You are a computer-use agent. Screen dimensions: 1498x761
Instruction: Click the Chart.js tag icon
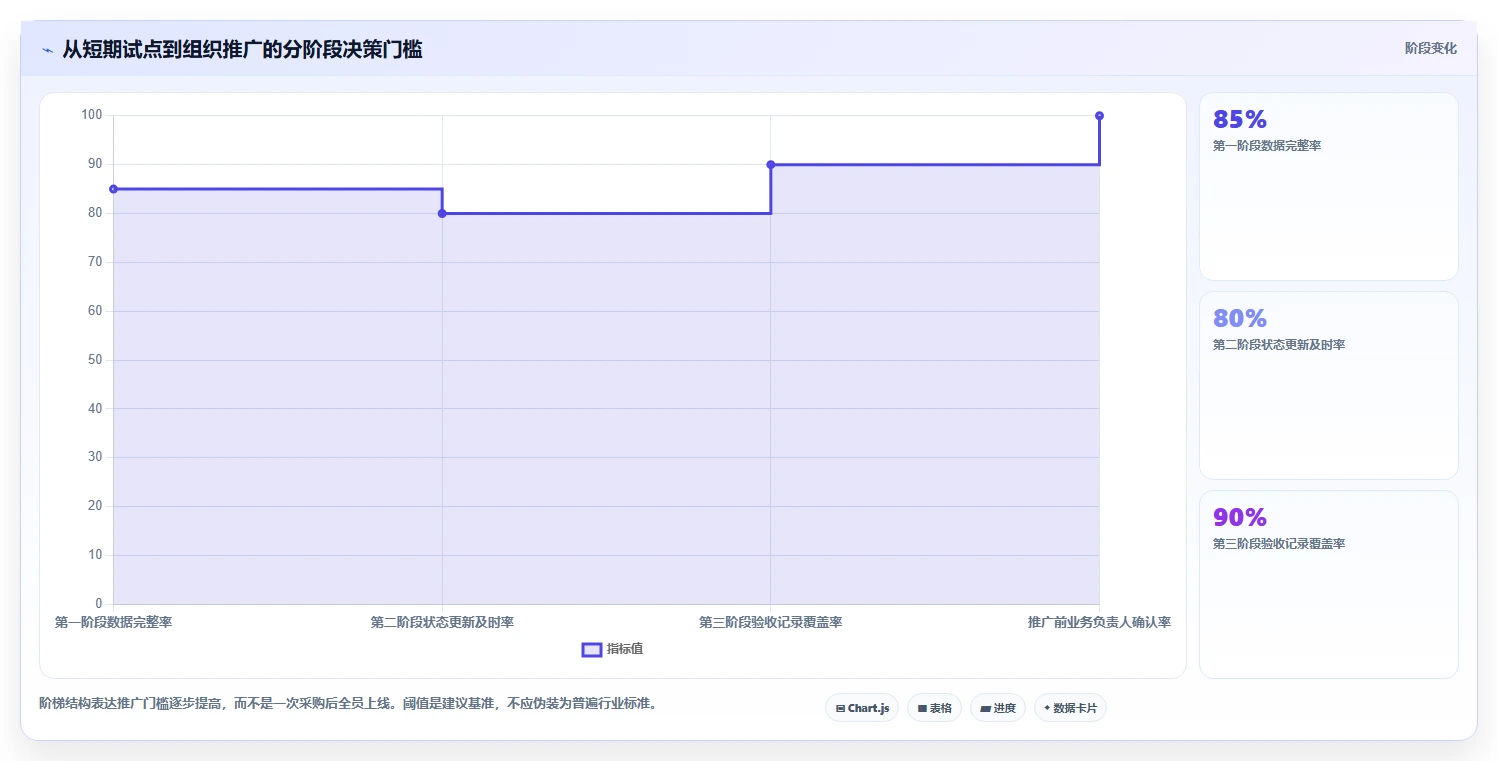click(841, 708)
